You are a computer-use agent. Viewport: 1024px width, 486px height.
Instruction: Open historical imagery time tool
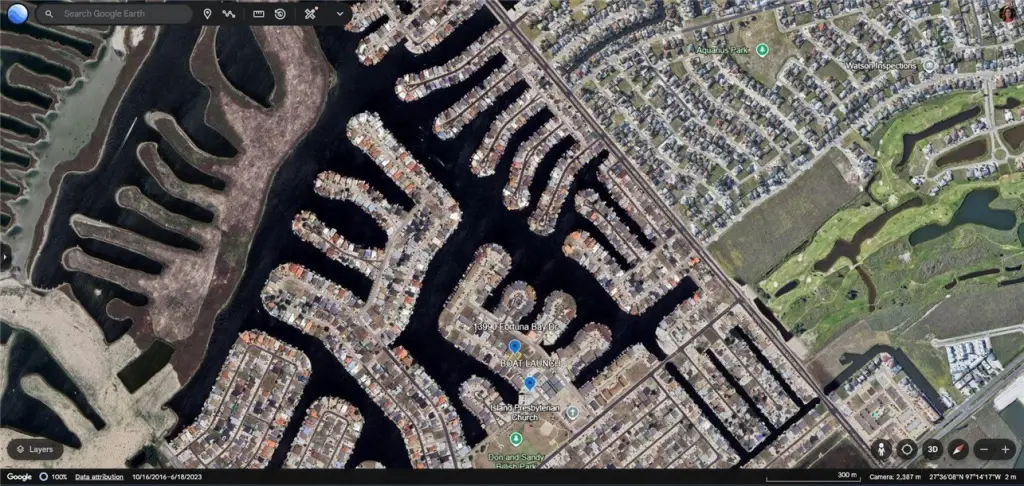280,14
